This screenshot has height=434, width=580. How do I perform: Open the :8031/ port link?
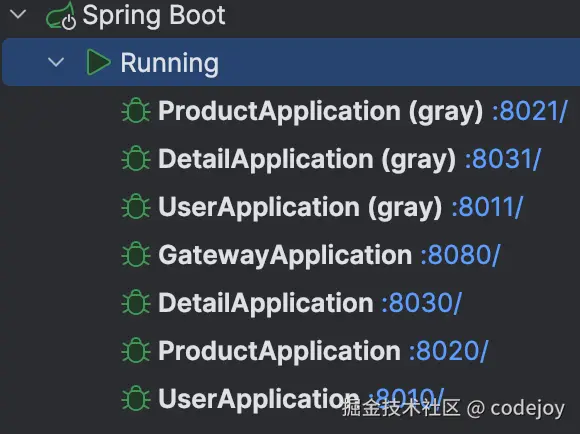(x=503, y=159)
